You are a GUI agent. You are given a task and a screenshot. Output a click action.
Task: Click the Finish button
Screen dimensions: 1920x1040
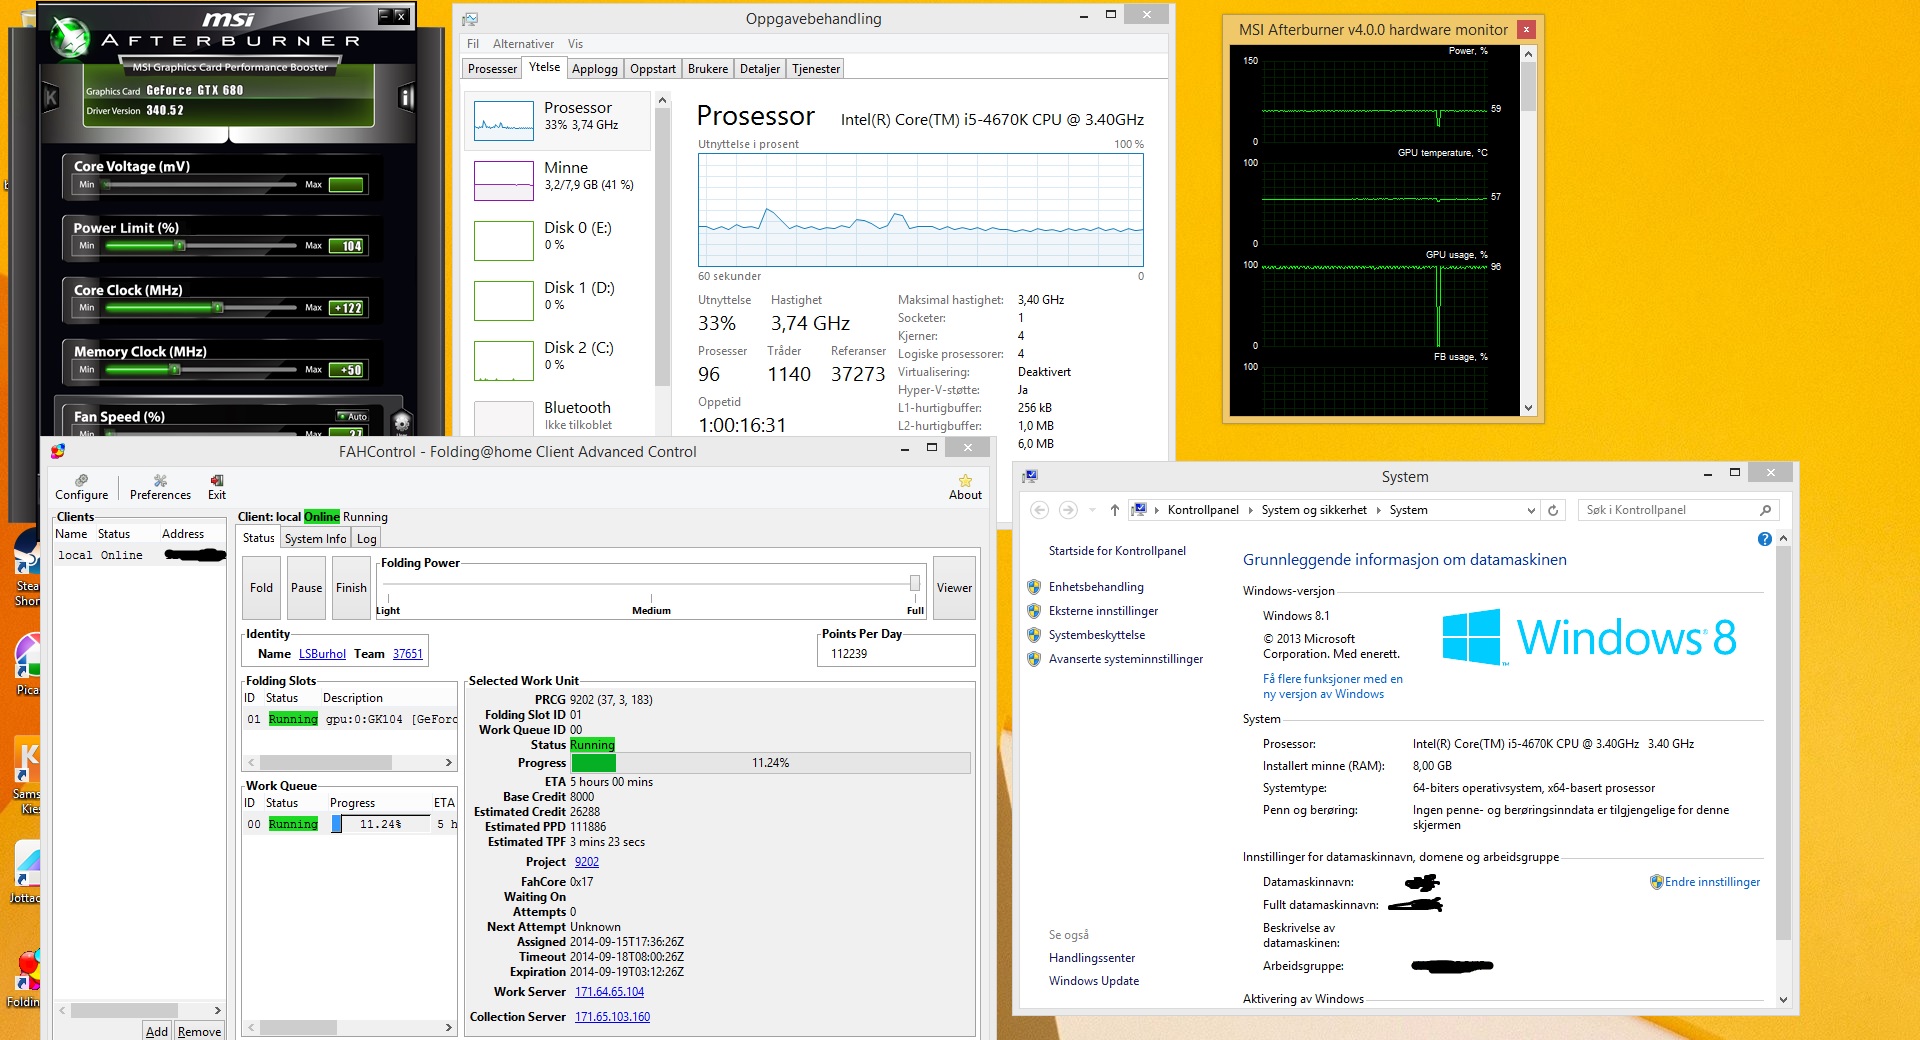click(x=351, y=588)
